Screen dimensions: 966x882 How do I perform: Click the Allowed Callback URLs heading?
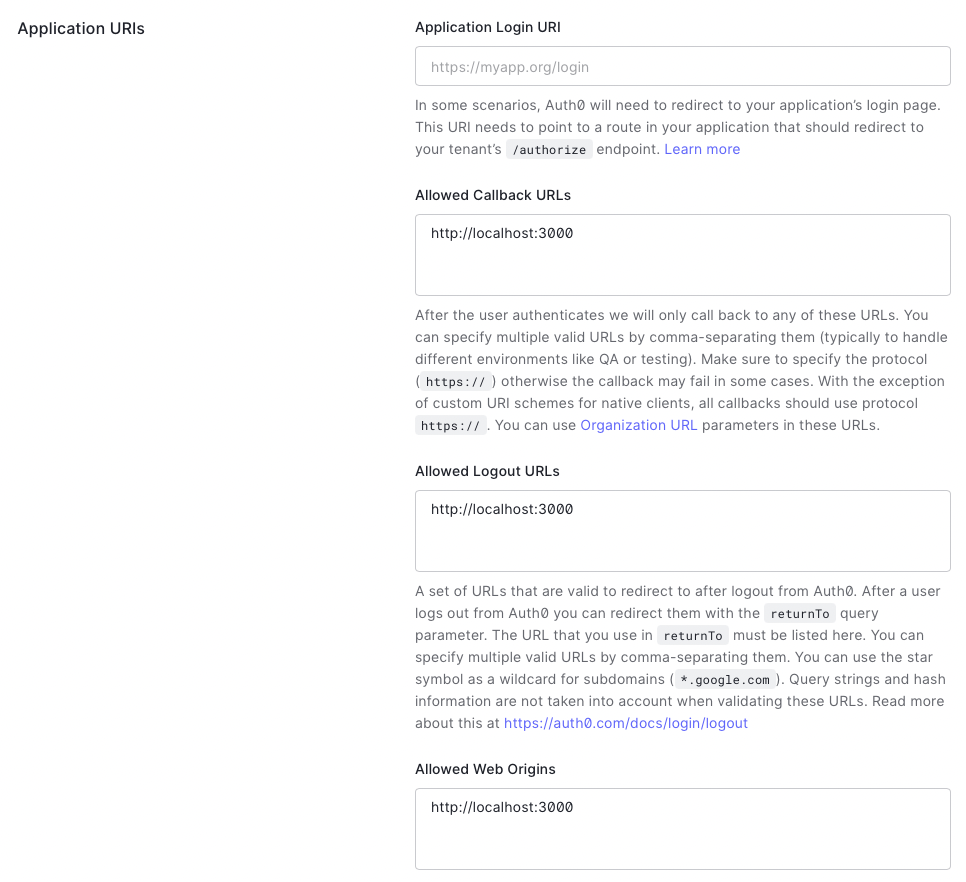[x=492, y=195]
